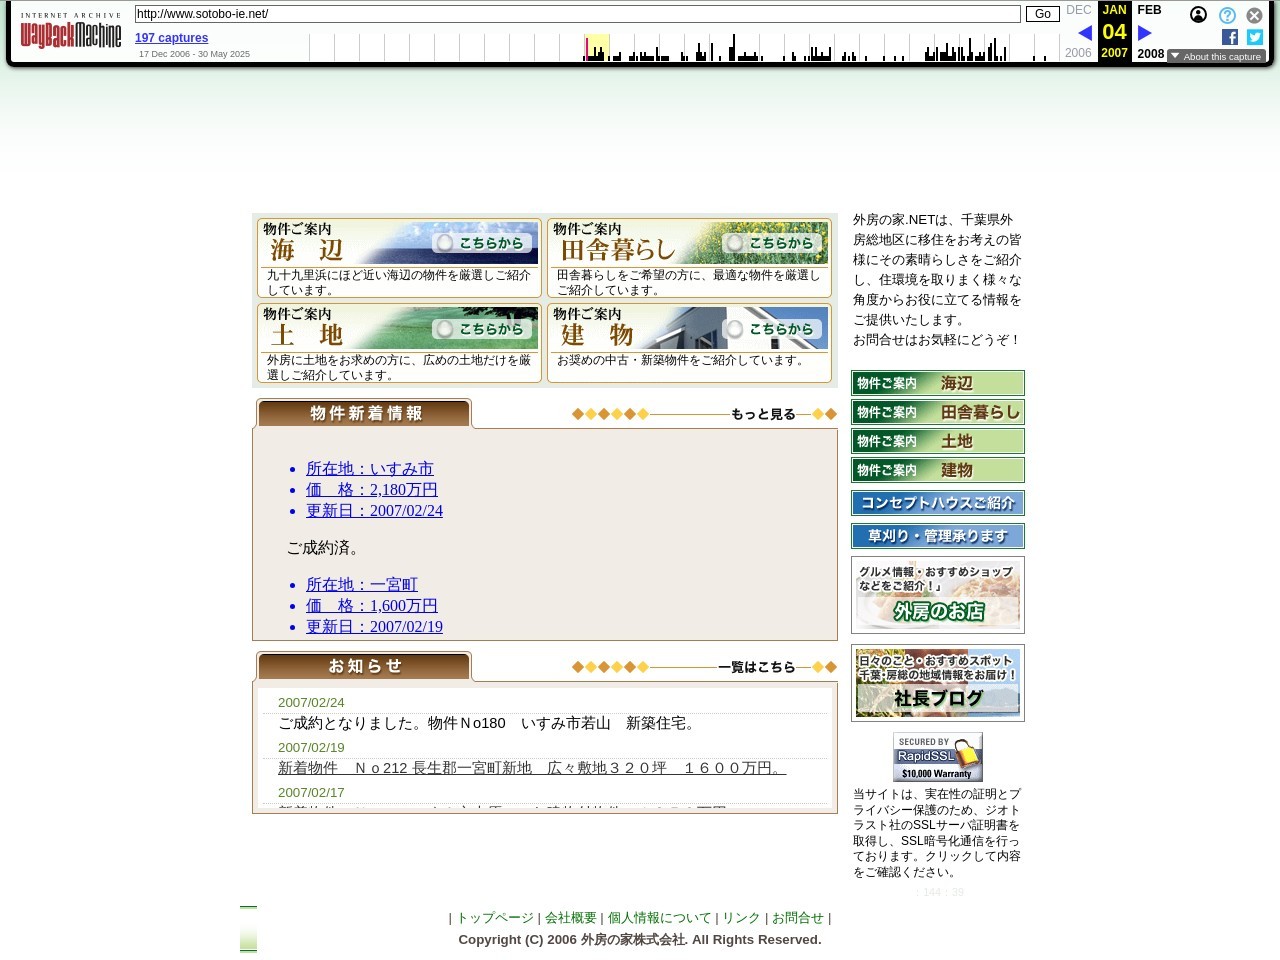Open the Wayback user account icon

pos(1198,15)
